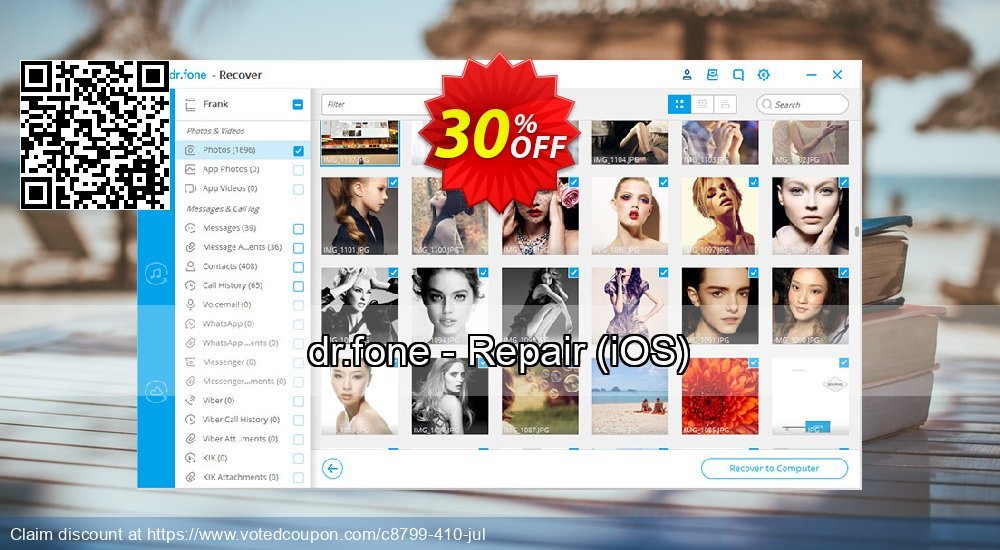Check the KIK Attachments checkbox

[298, 477]
